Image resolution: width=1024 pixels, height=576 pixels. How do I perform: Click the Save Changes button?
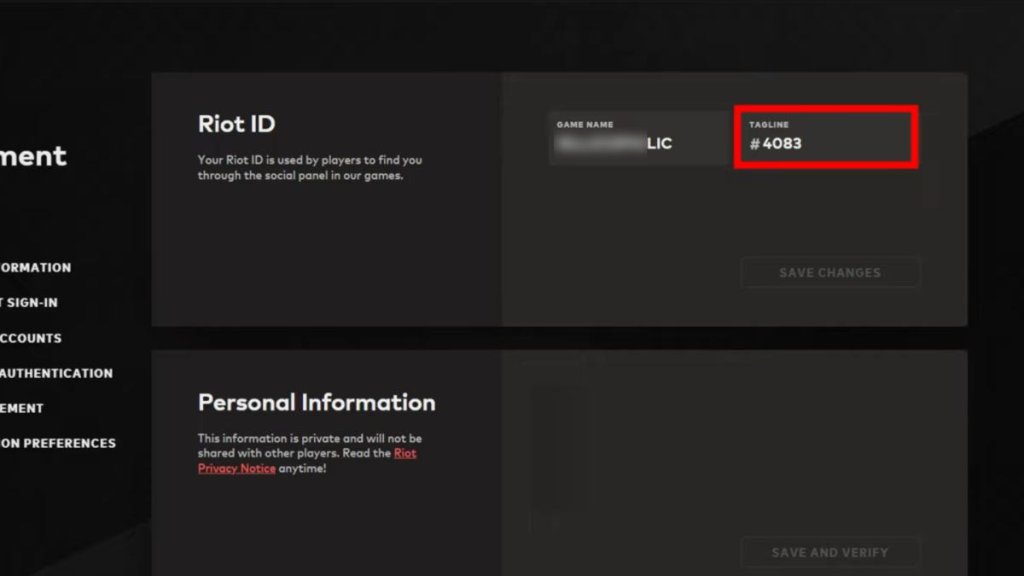click(830, 273)
